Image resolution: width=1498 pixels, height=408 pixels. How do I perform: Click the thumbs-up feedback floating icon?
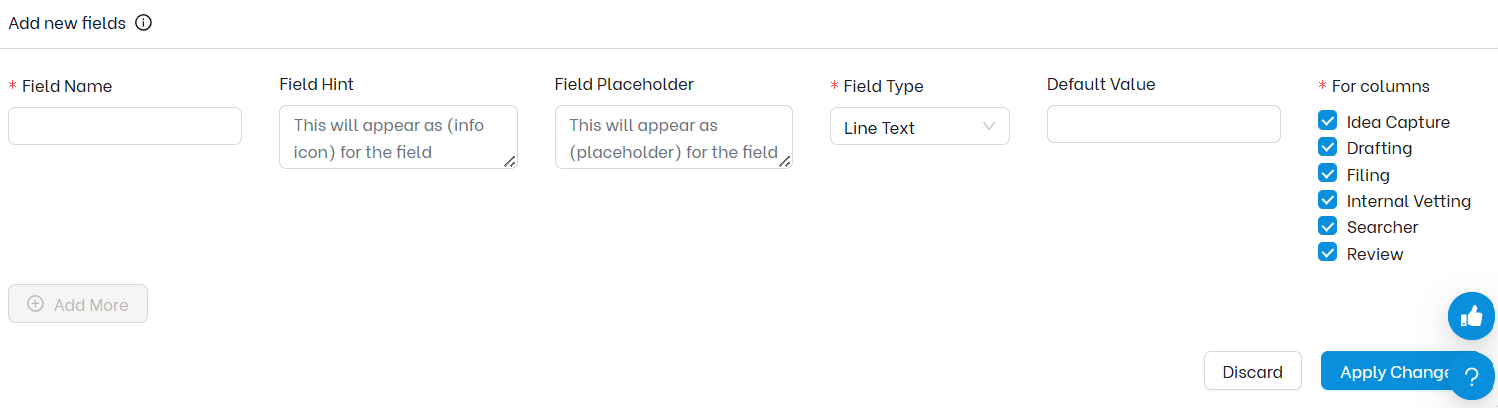[1471, 316]
